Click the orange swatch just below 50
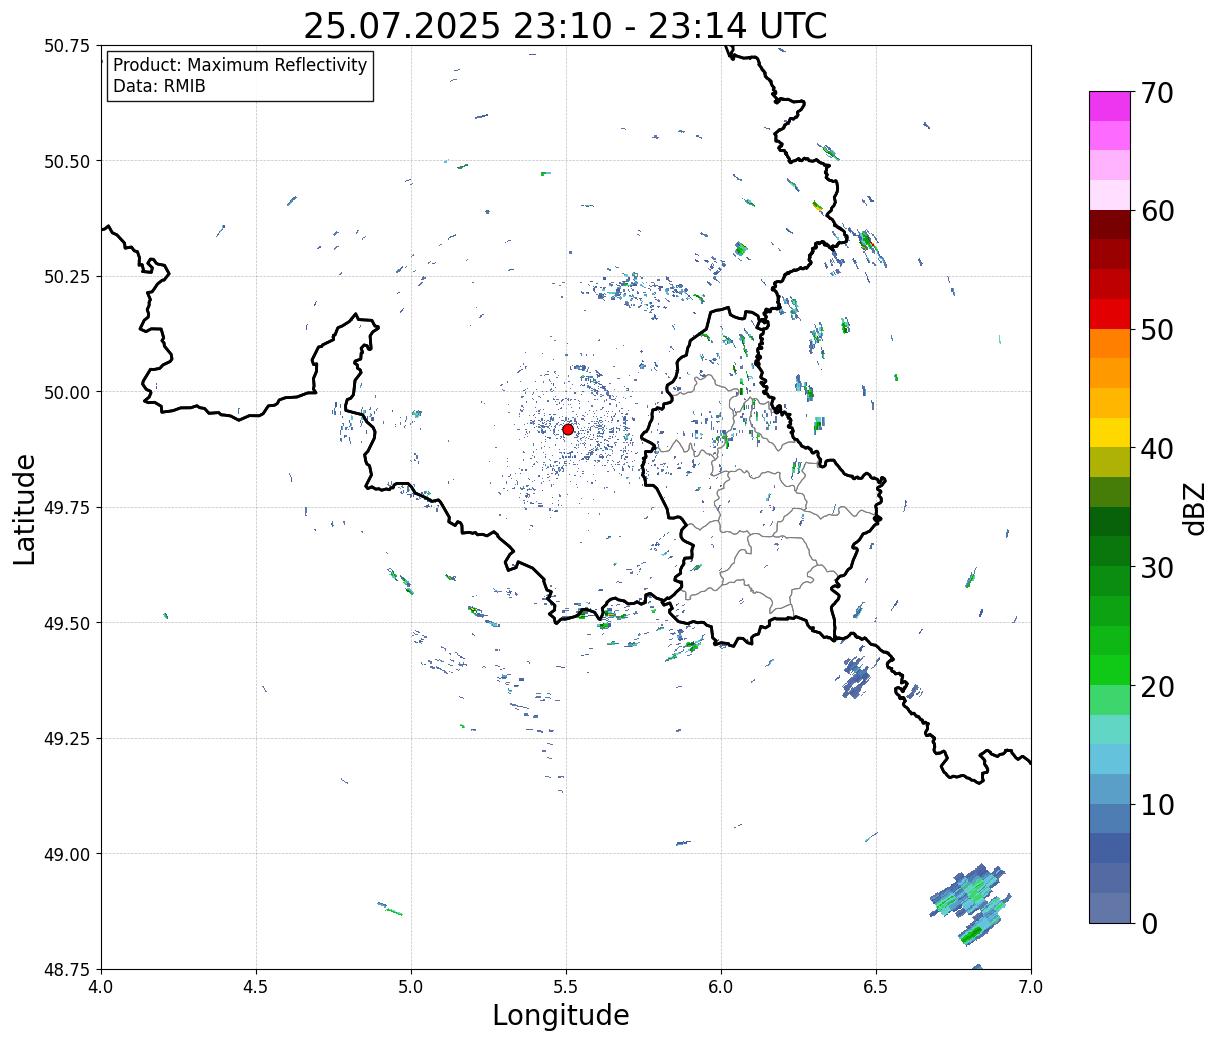 tap(1110, 343)
